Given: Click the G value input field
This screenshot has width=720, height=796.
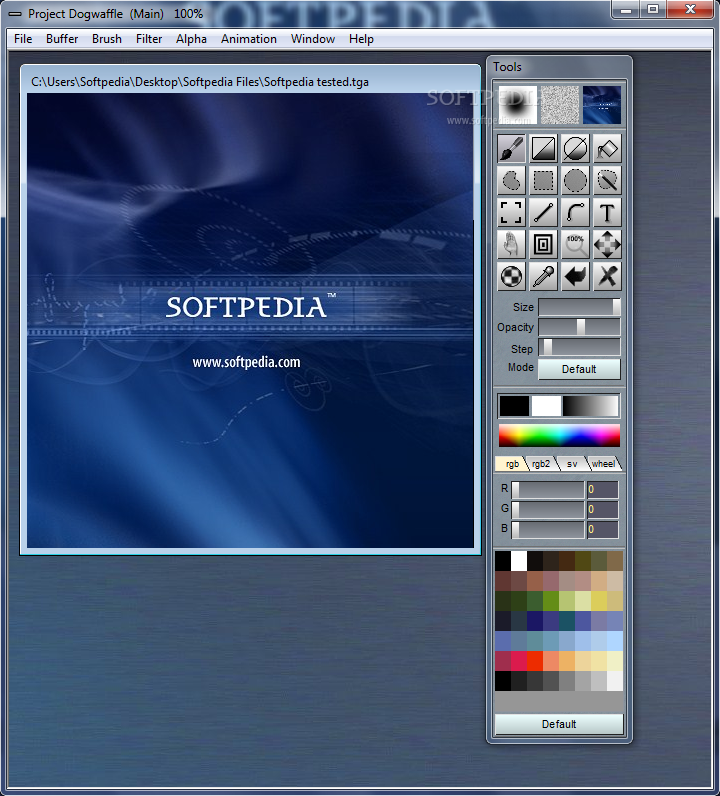Looking at the screenshot, I should tap(603, 510).
